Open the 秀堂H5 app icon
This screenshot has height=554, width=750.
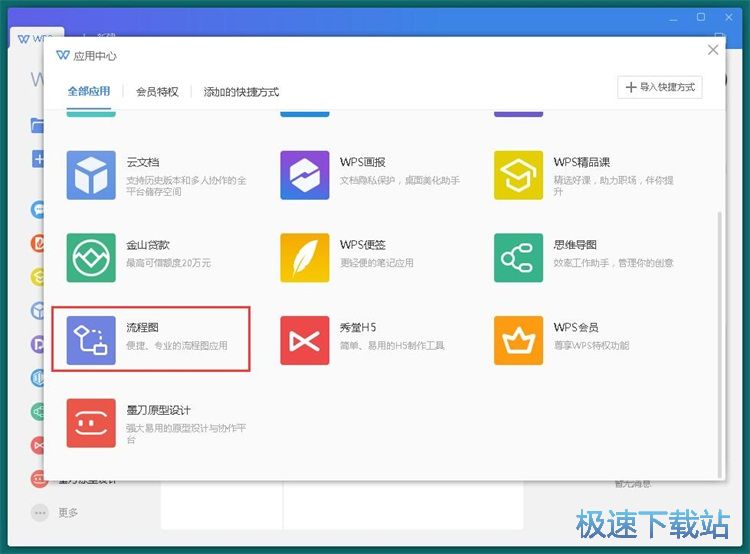[x=305, y=340]
